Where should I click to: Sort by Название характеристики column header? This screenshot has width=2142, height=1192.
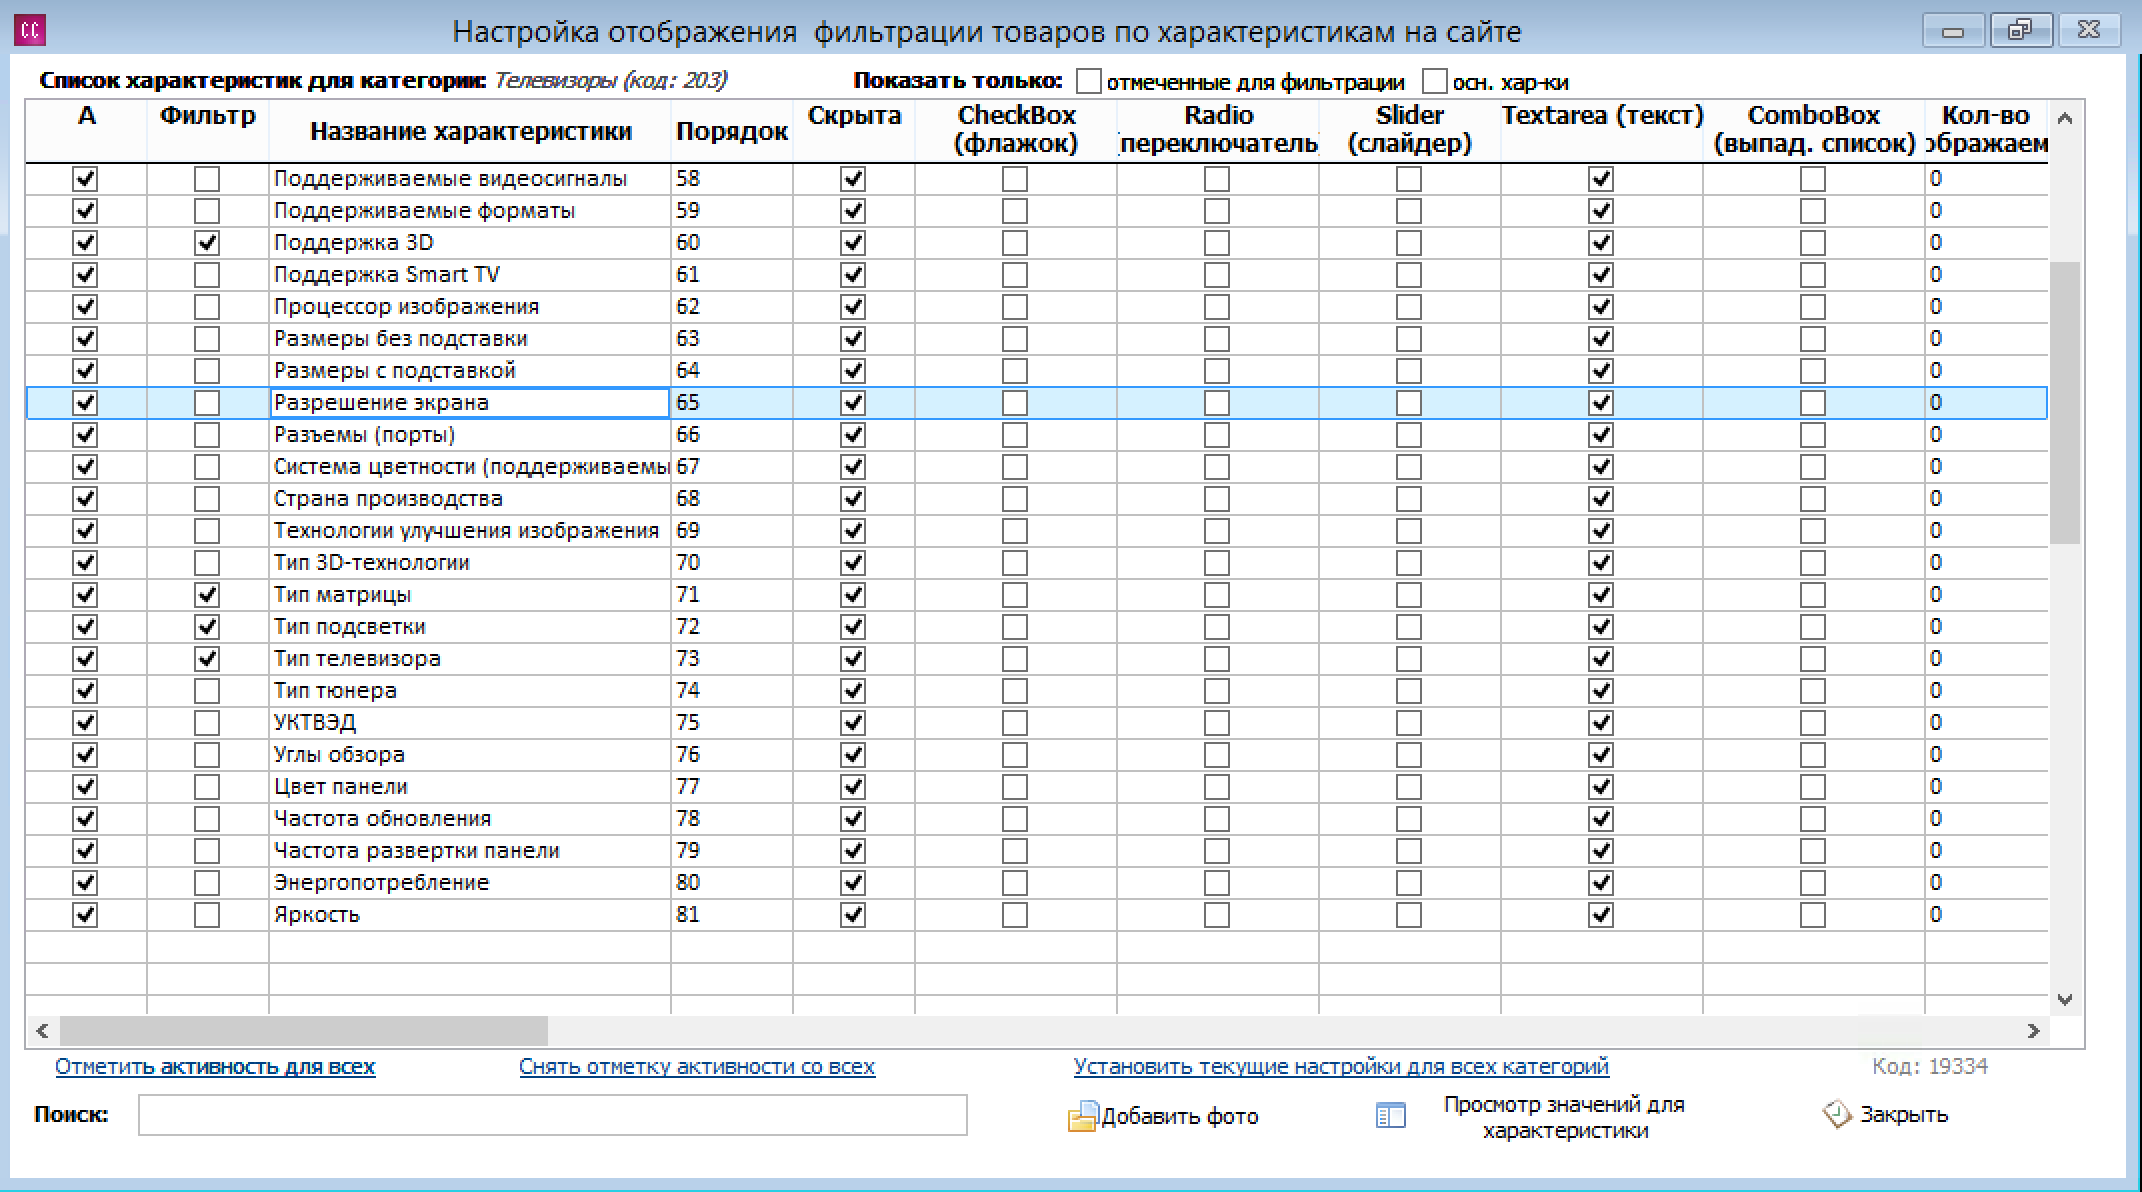(470, 131)
